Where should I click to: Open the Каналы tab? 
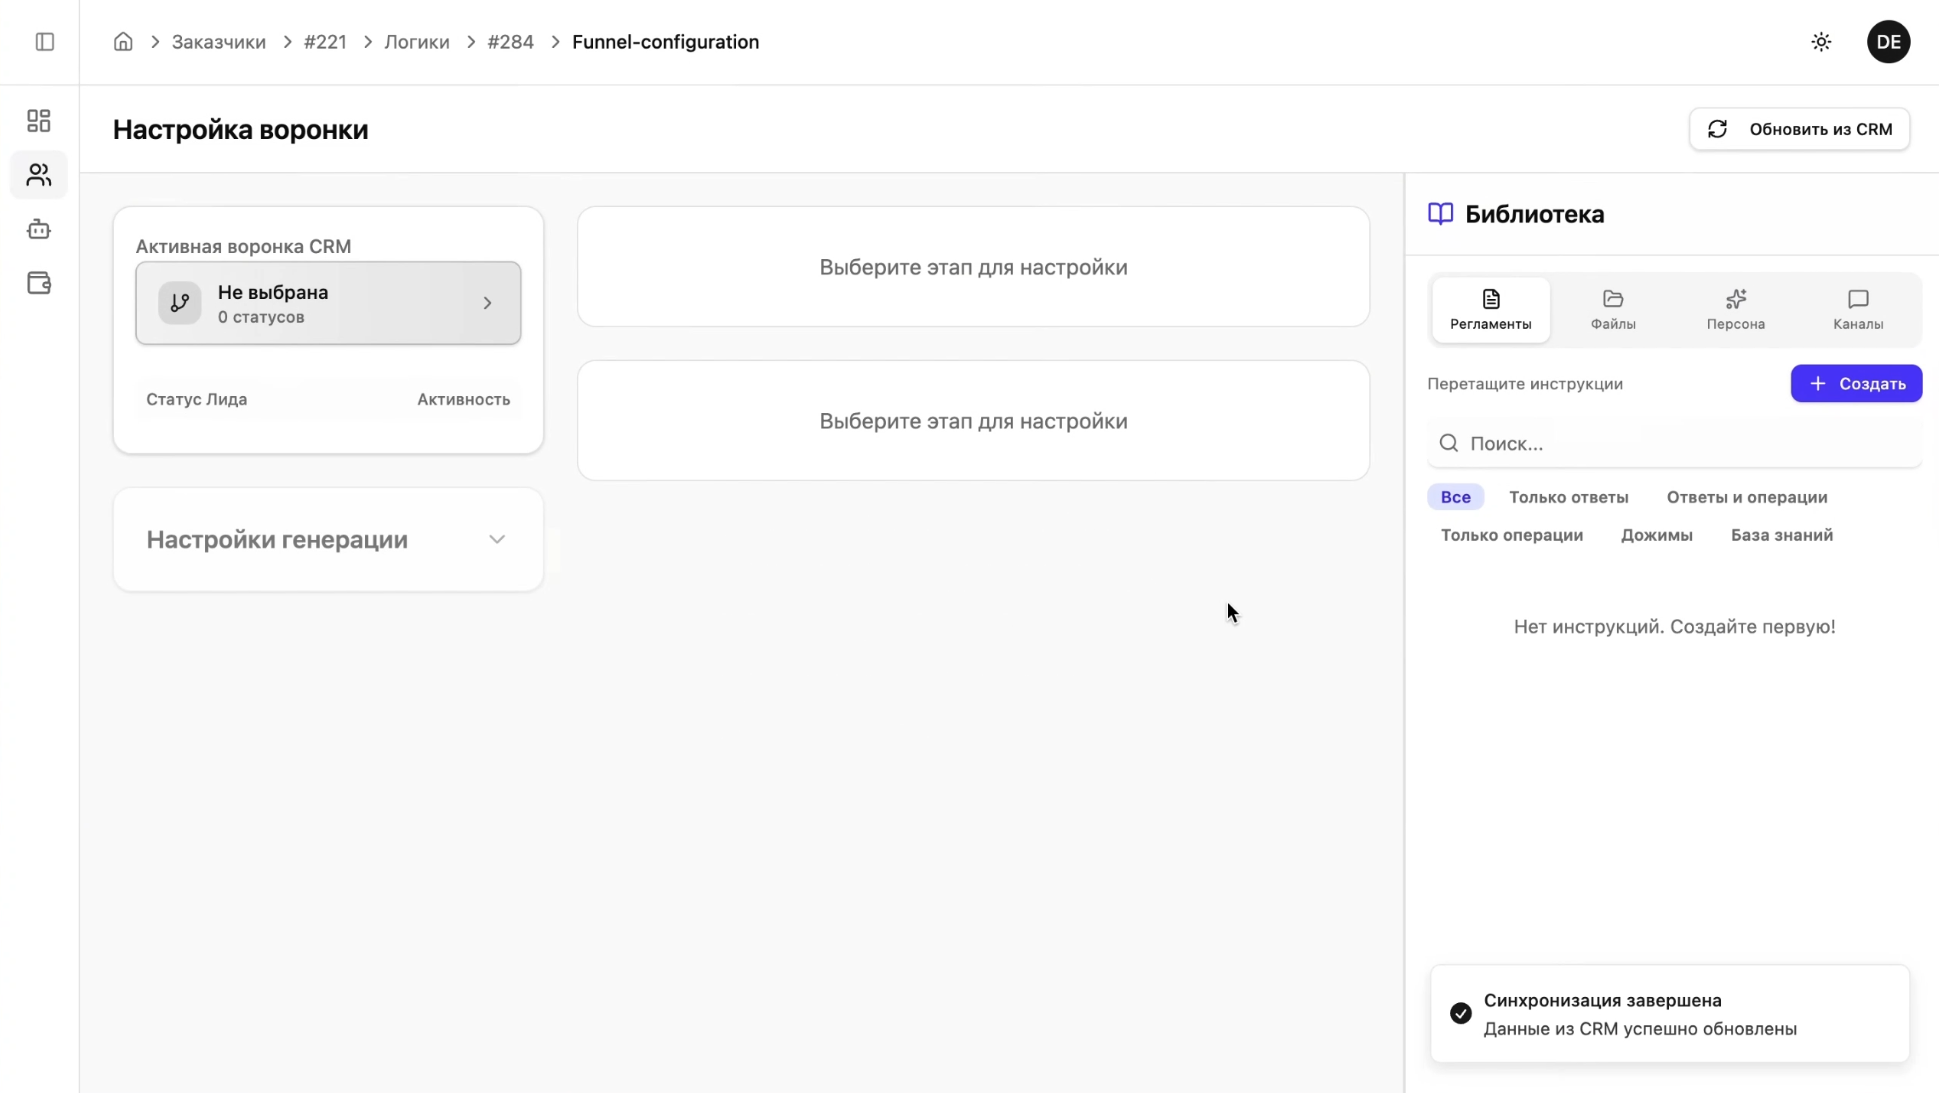[1857, 310]
